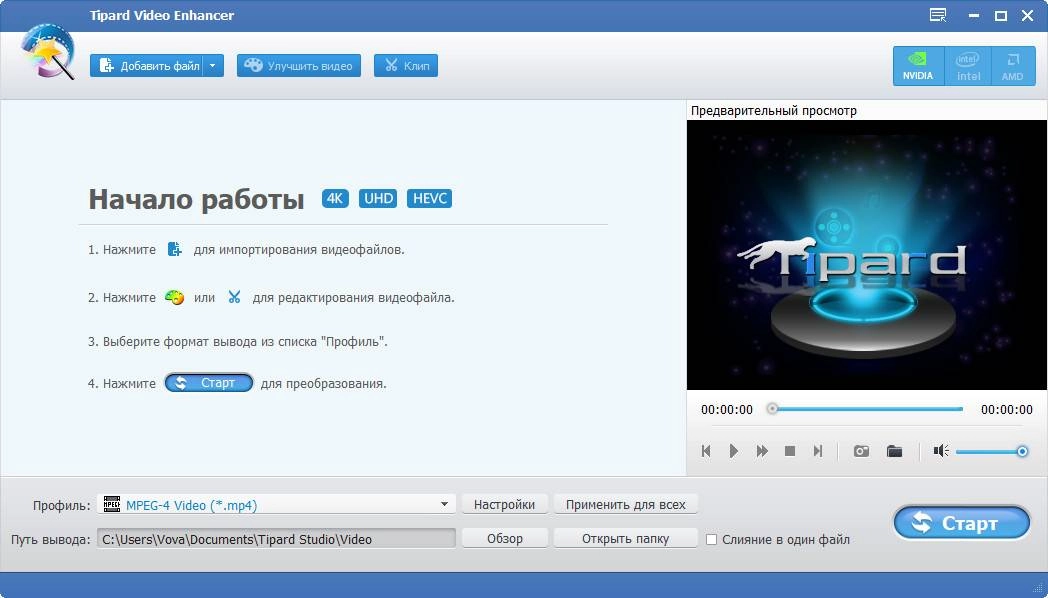Open the Клип trimming tool
This screenshot has height=598, width=1048.
(x=406, y=65)
